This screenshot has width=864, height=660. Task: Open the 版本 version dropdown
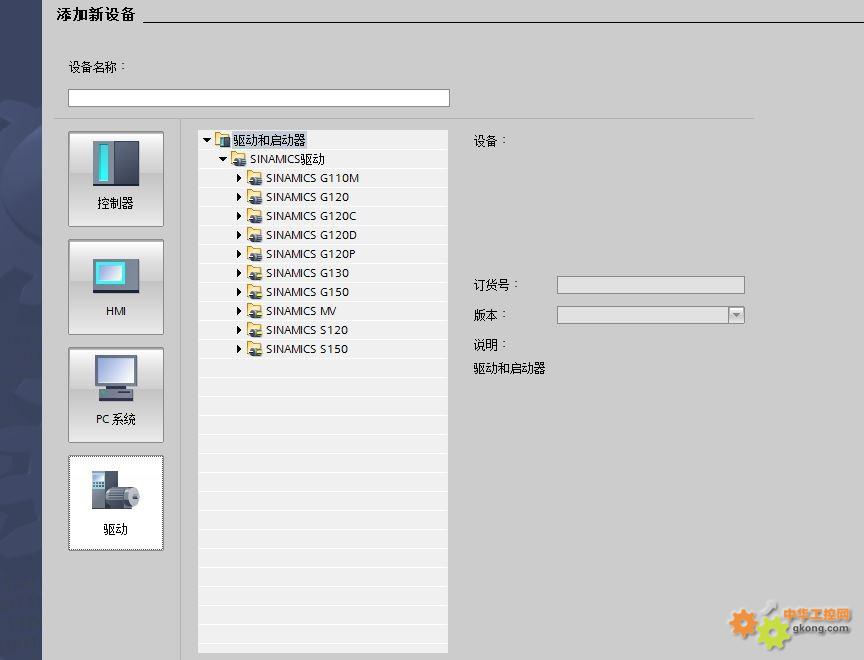point(736,315)
